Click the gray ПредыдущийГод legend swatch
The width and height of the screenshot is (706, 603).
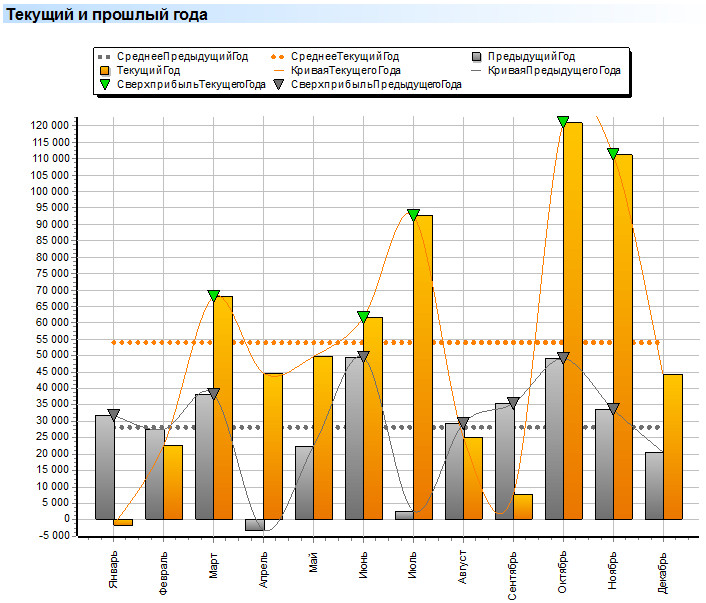479,57
